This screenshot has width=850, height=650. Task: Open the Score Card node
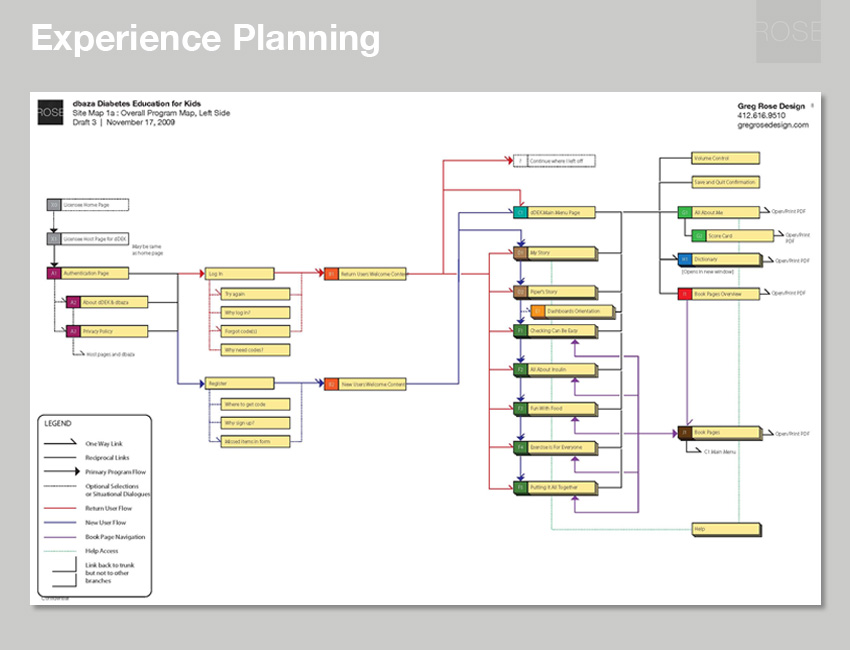[733, 236]
